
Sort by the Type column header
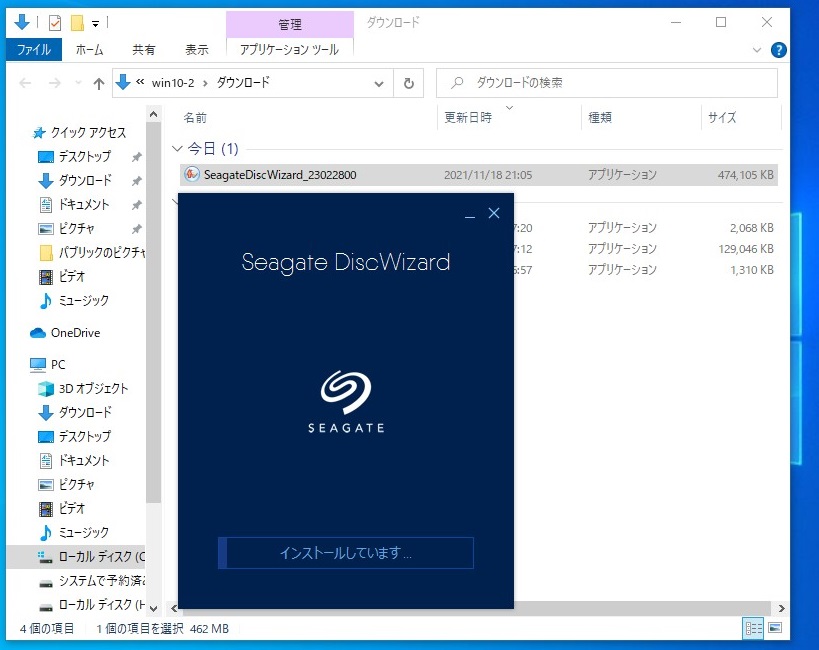coord(600,118)
